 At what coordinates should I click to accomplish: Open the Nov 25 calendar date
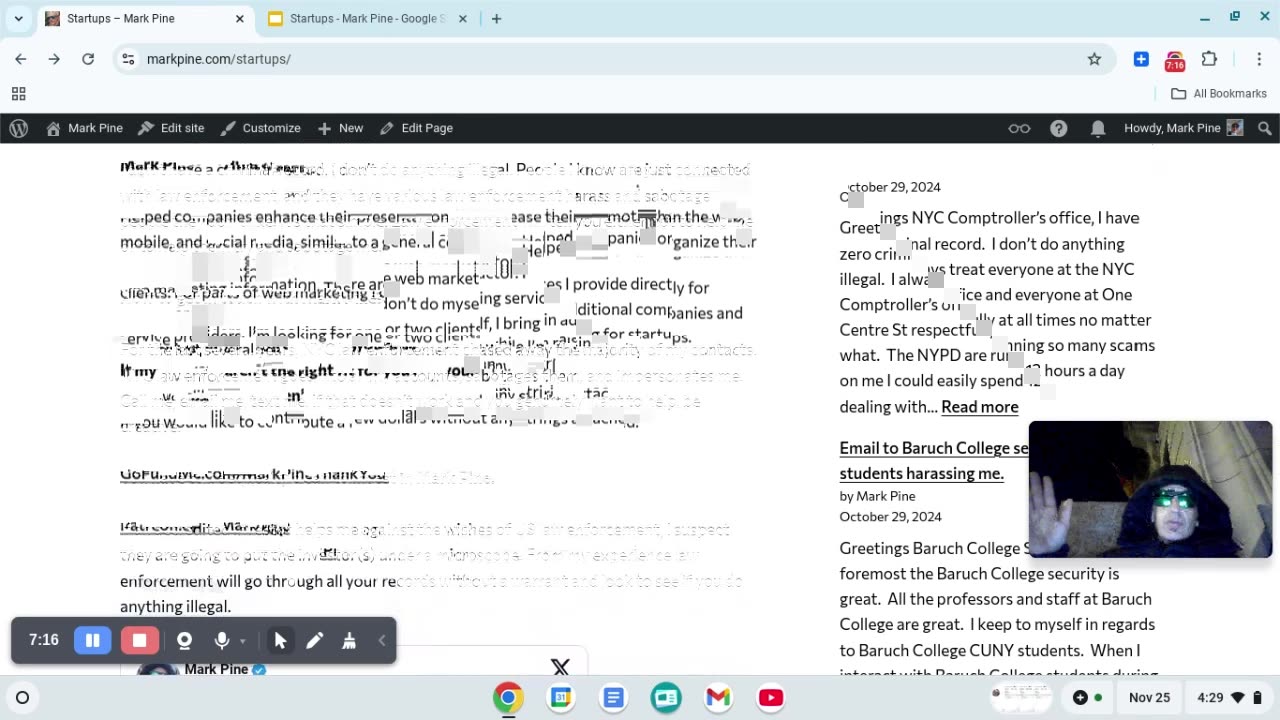[x=1149, y=697]
